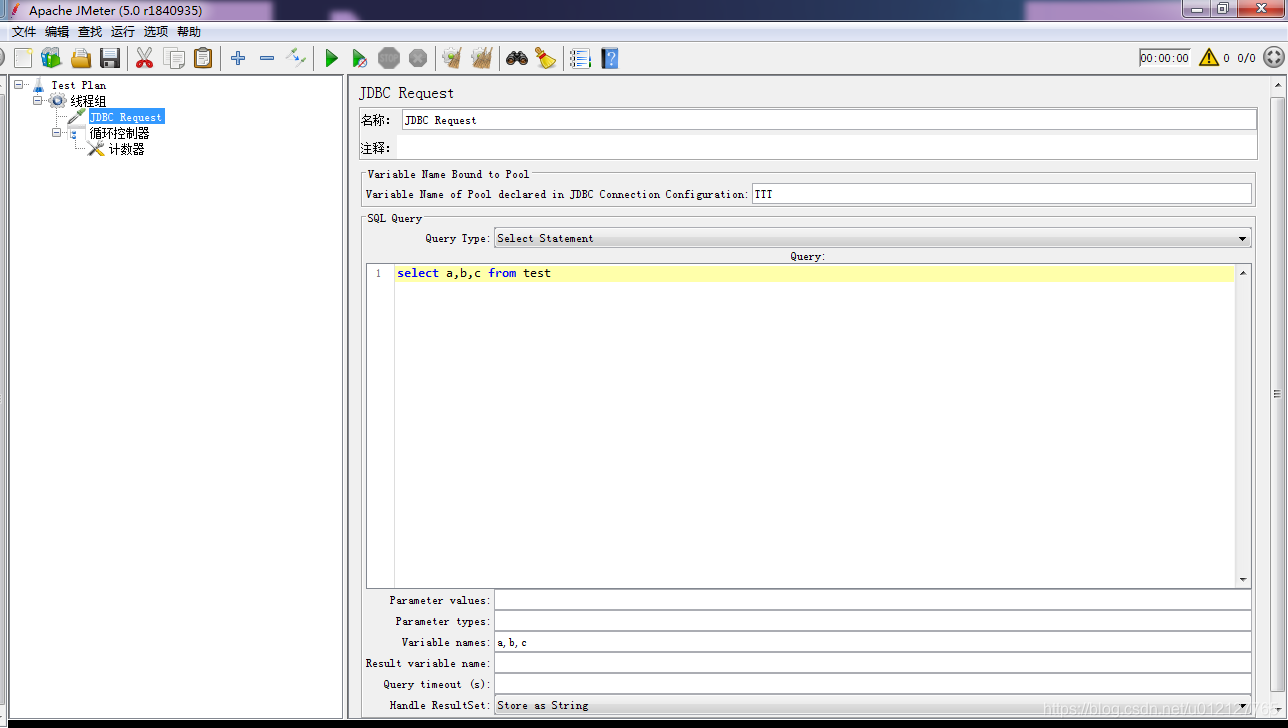Screen dimensions: 1288x728
Task: Select 线程组 in the tree
Action: (x=88, y=101)
